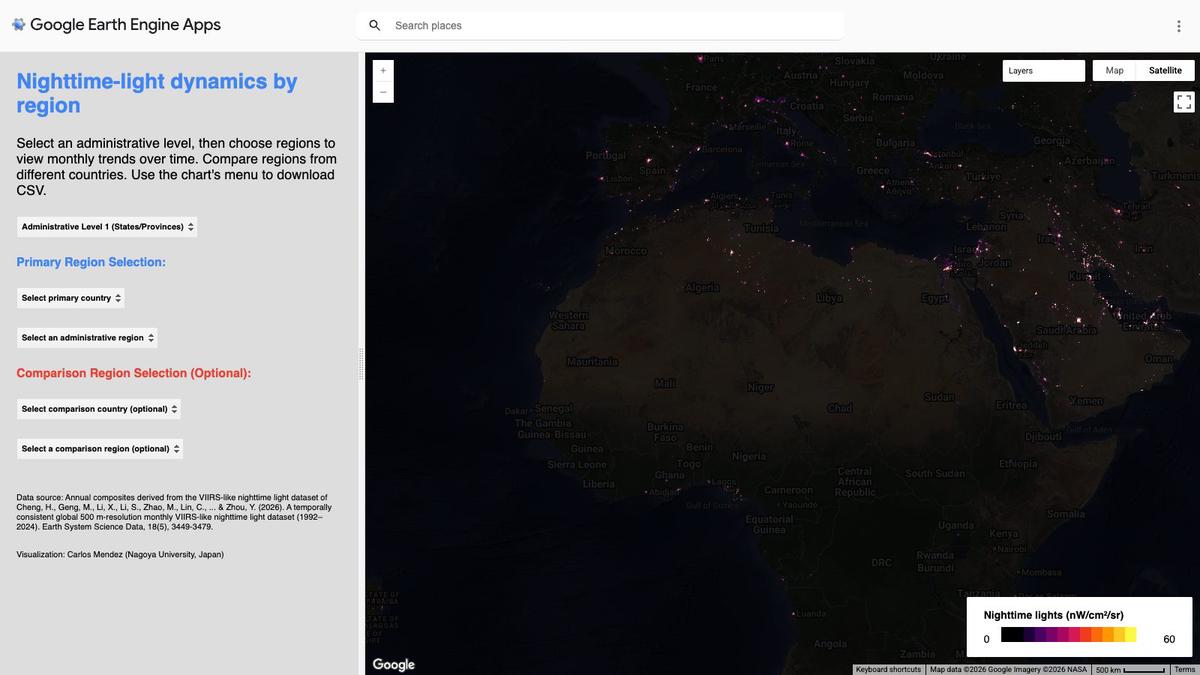Open the Terms link
1200x675 pixels.
[1184, 669]
